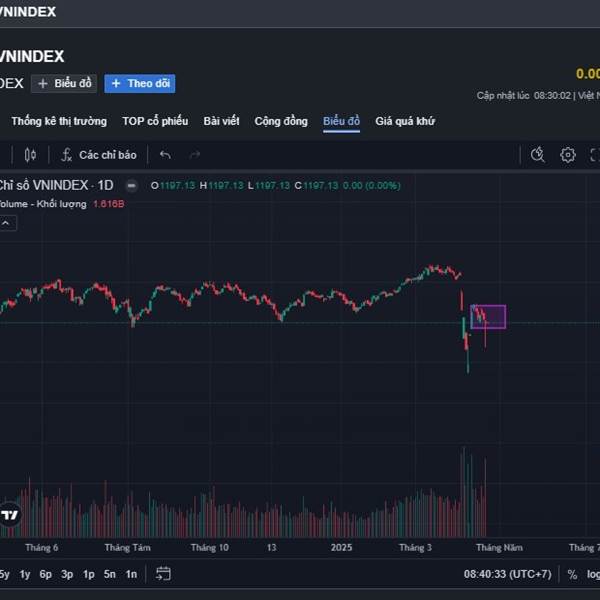The height and width of the screenshot is (600, 600).
Task: Click the Chỉ số VNINDEX · 1D legend title
Action: coord(56,186)
